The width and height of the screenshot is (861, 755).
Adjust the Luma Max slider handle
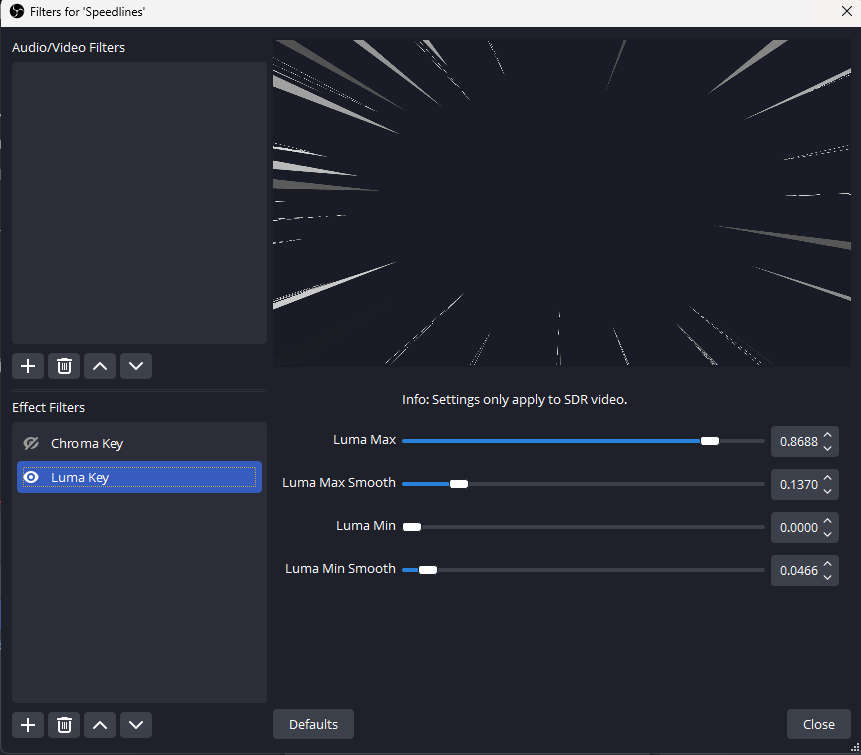(710, 439)
